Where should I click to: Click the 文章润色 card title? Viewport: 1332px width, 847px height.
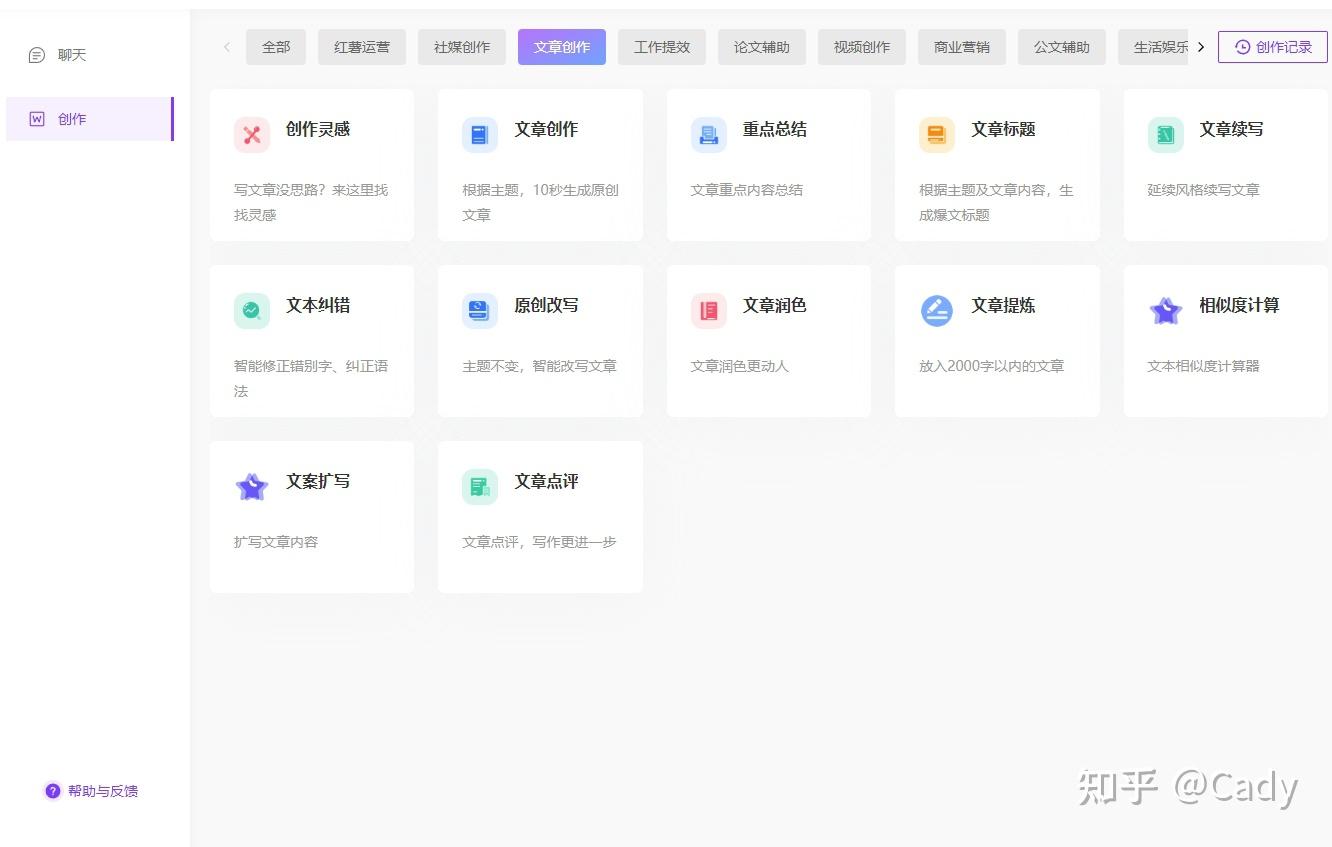(x=775, y=305)
